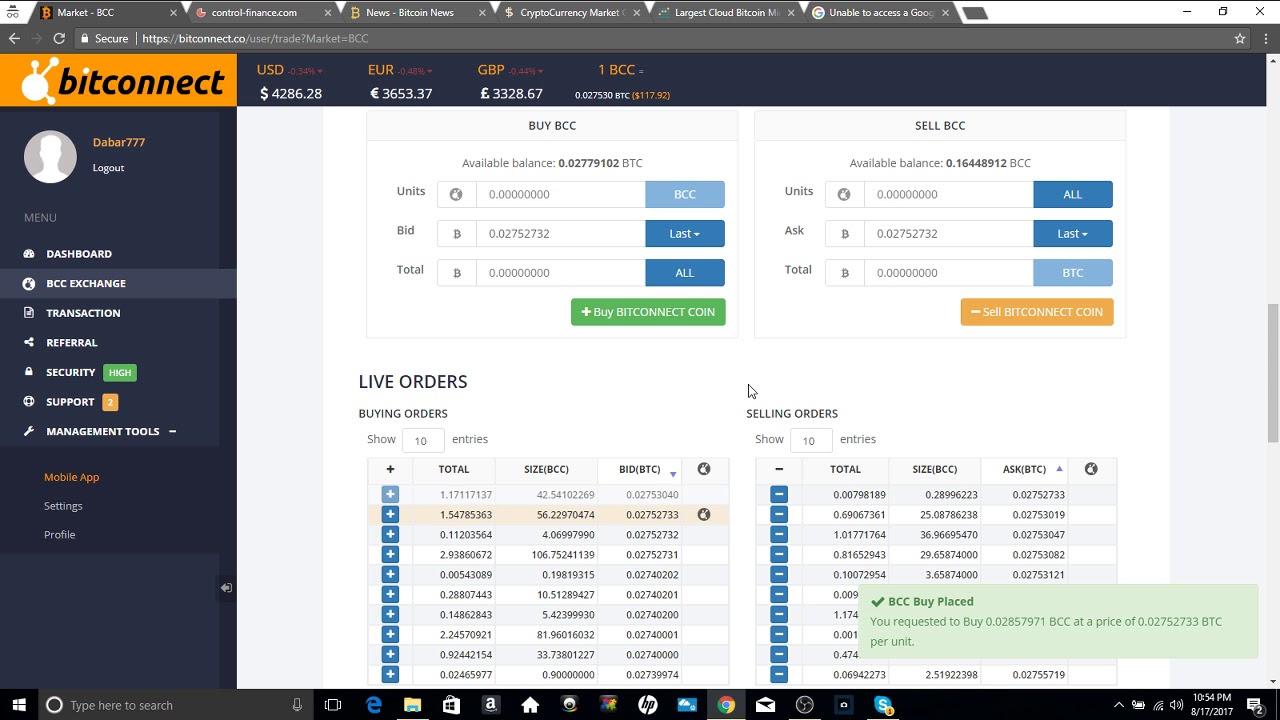Open the Dashboard sidebar item
Viewport: 1280px width, 720px height.
(x=78, y=254)
